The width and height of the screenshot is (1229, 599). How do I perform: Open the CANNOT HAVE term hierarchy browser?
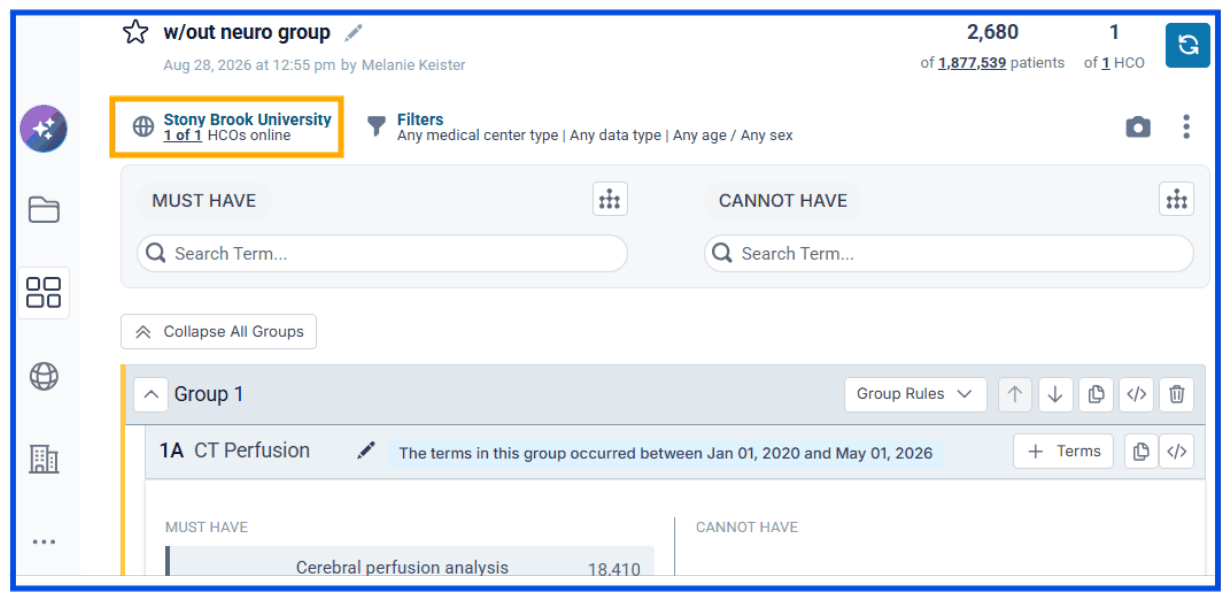pos(1177,200)
